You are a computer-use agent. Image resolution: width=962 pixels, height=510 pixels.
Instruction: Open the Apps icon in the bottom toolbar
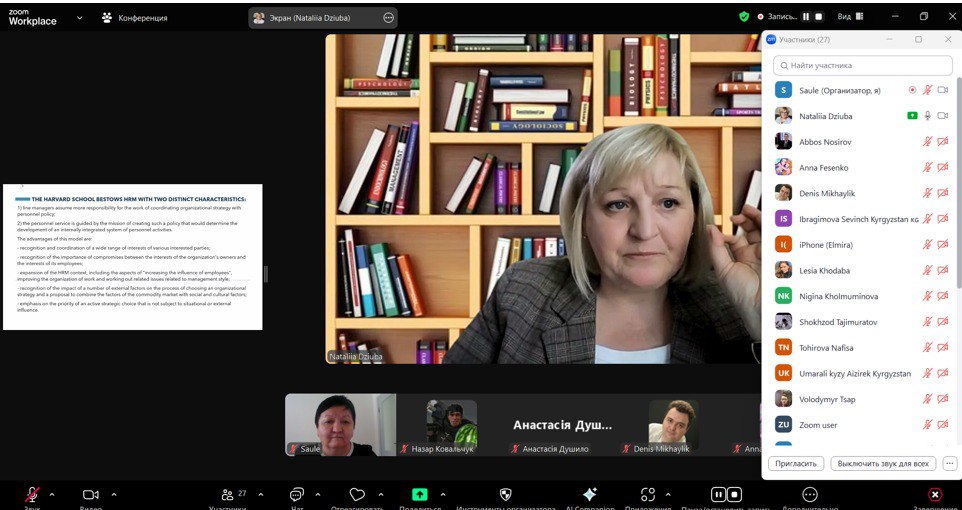648,495
